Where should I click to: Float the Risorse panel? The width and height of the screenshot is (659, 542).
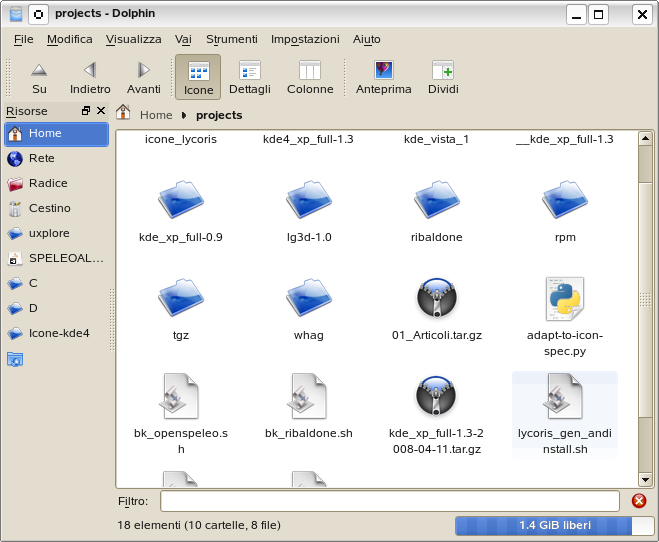[x=86, y=111]
